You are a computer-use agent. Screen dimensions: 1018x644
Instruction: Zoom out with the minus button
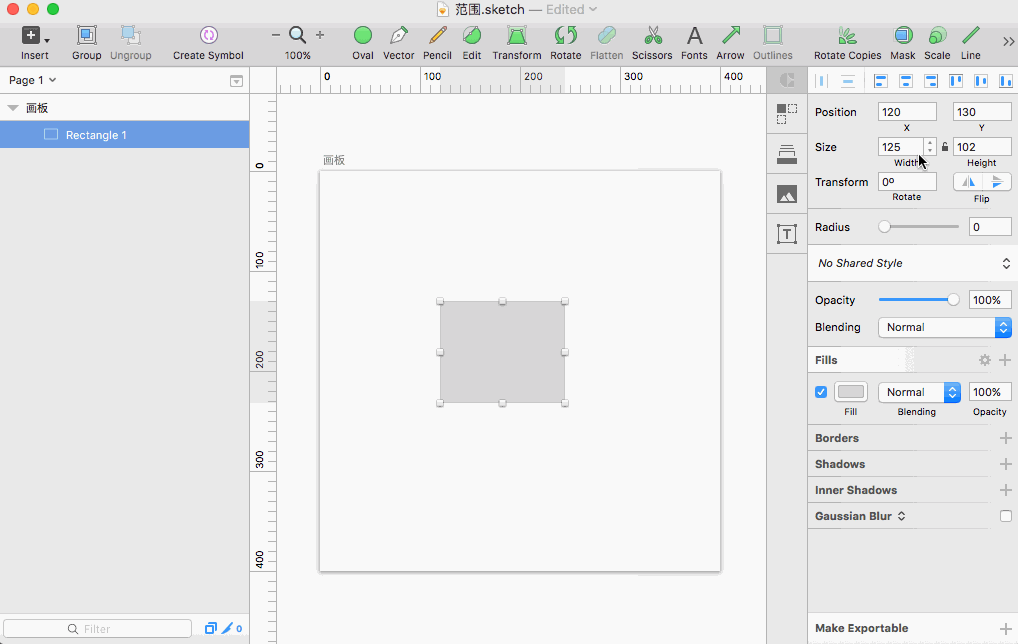click(x=276, y=35)
